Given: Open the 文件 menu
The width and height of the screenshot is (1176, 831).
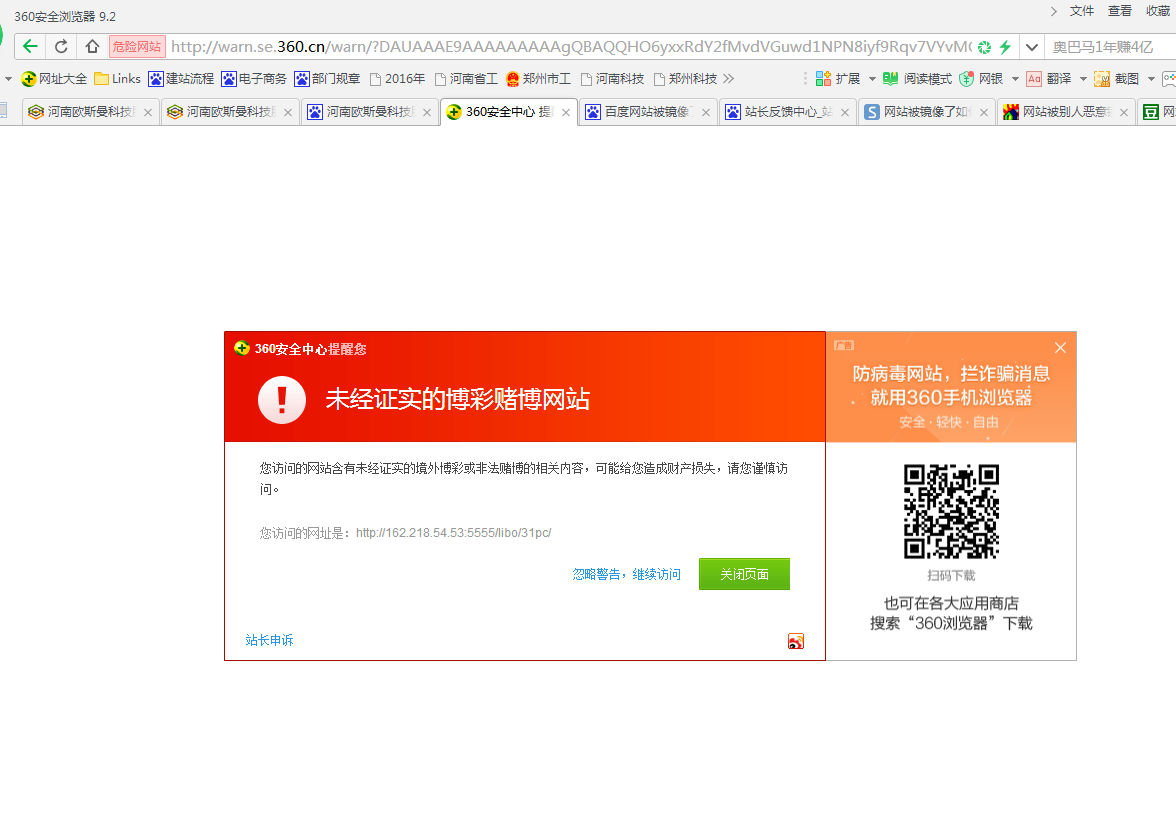Looking at the screenshot, I should click(x=1082, y=11).
